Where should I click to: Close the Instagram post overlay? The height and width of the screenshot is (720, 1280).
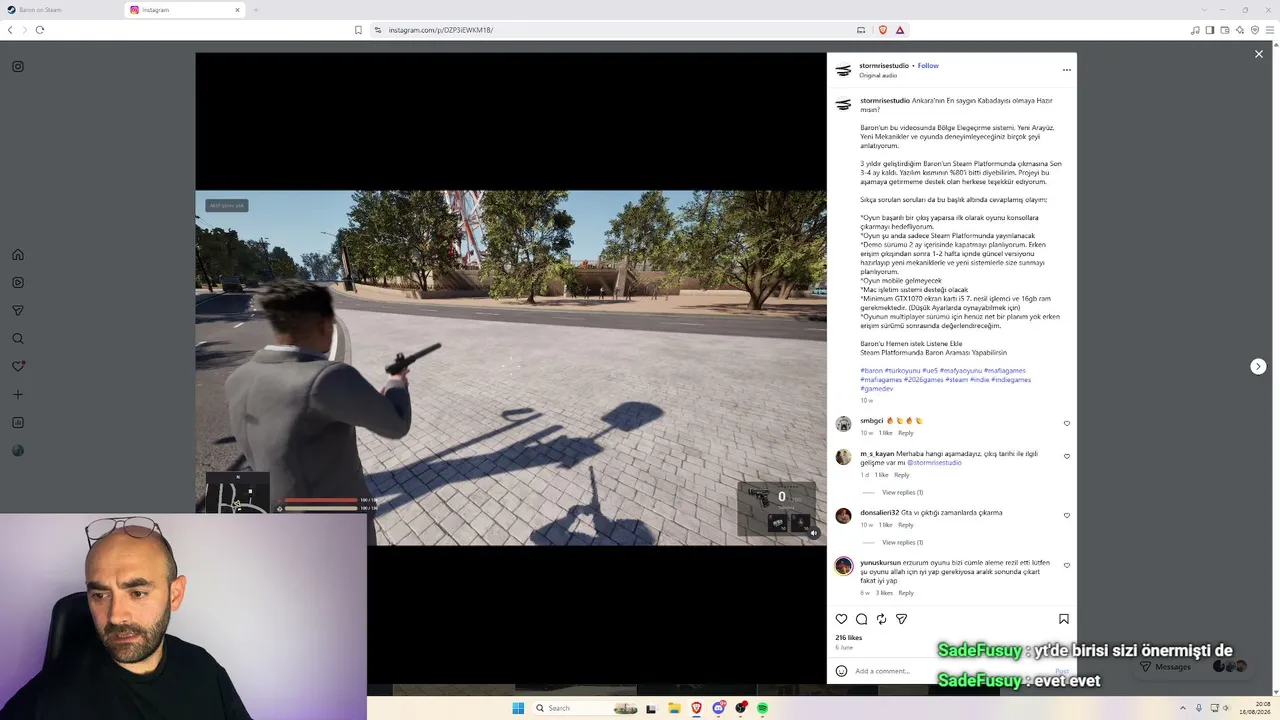tap(1258, 54)
